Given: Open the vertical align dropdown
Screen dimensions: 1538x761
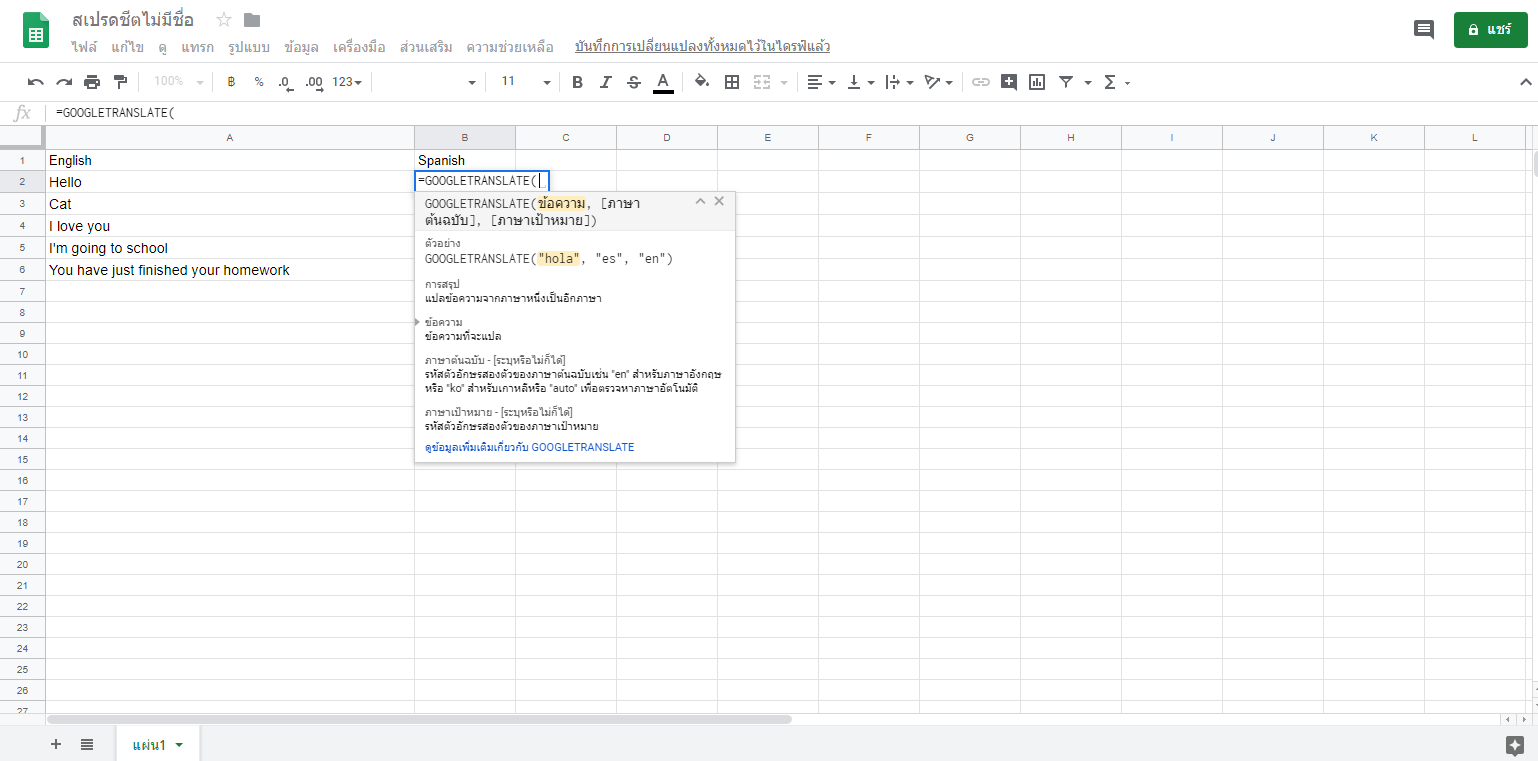Looking at the screenshot, I should coord(860,82).
